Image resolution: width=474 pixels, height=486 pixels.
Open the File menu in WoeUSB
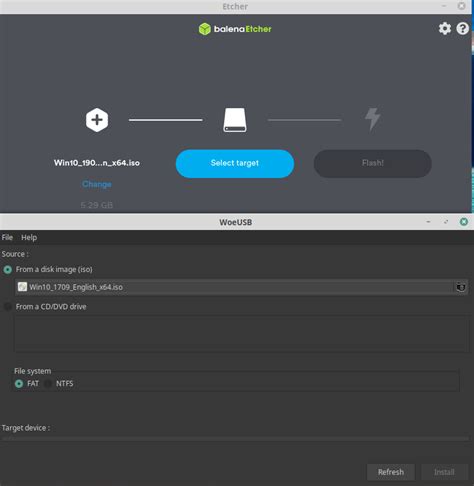point(7,237)
